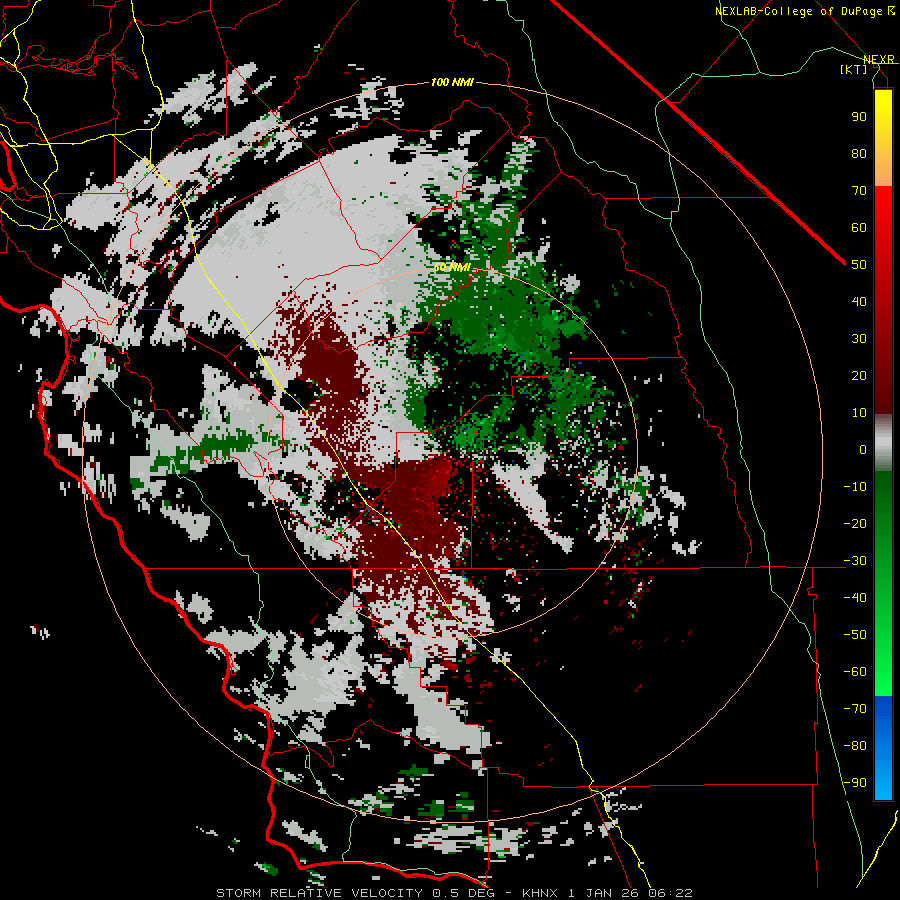Click the -40 scale value
Image resolution: width=900 pixels, height=900 pixels.
[x=855, y=598]
